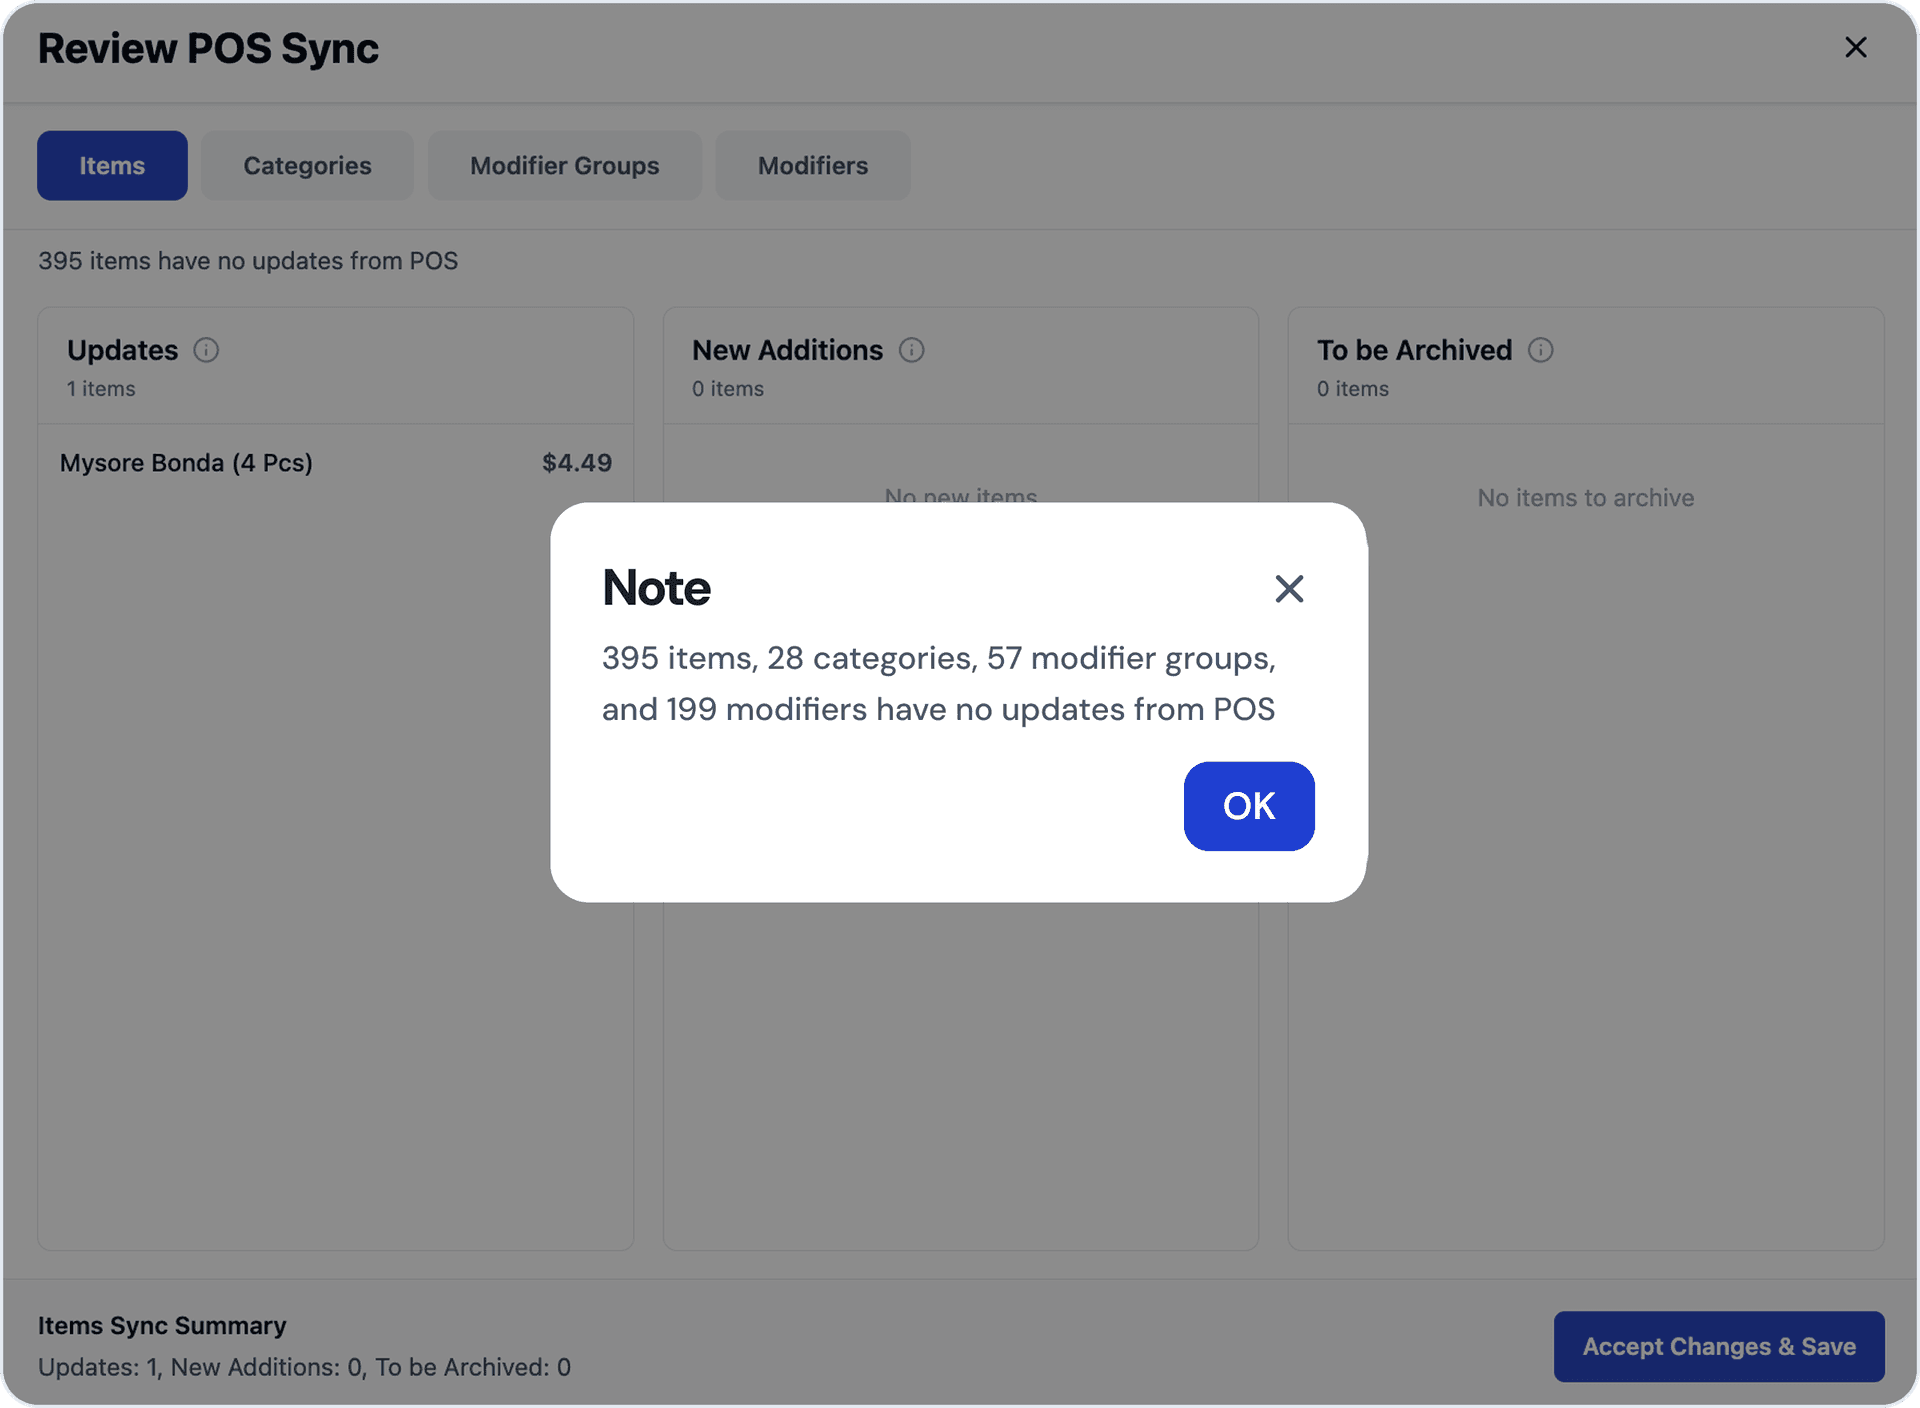
Task: Click the '0 items' count under New Additions
Action: pos(728,389)
